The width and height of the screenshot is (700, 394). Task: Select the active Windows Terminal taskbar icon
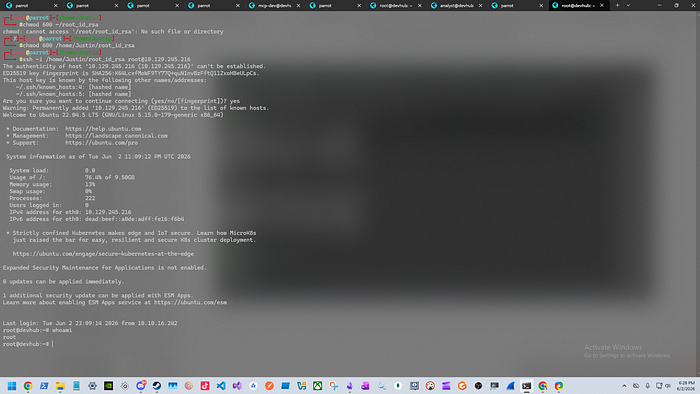click(x=526, y=386)
